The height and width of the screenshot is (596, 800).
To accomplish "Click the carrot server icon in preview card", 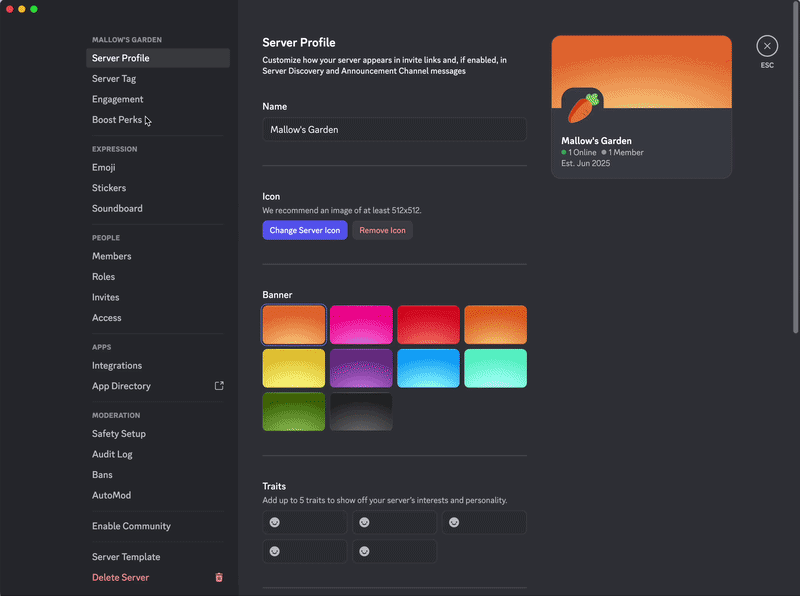I will [x=583, y=107].
